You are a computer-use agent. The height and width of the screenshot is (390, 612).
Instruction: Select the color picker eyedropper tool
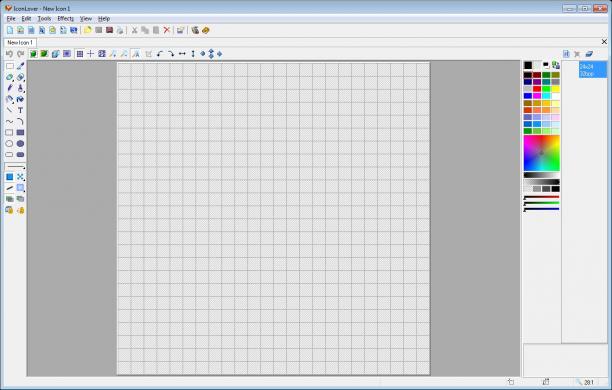point(20,66)
